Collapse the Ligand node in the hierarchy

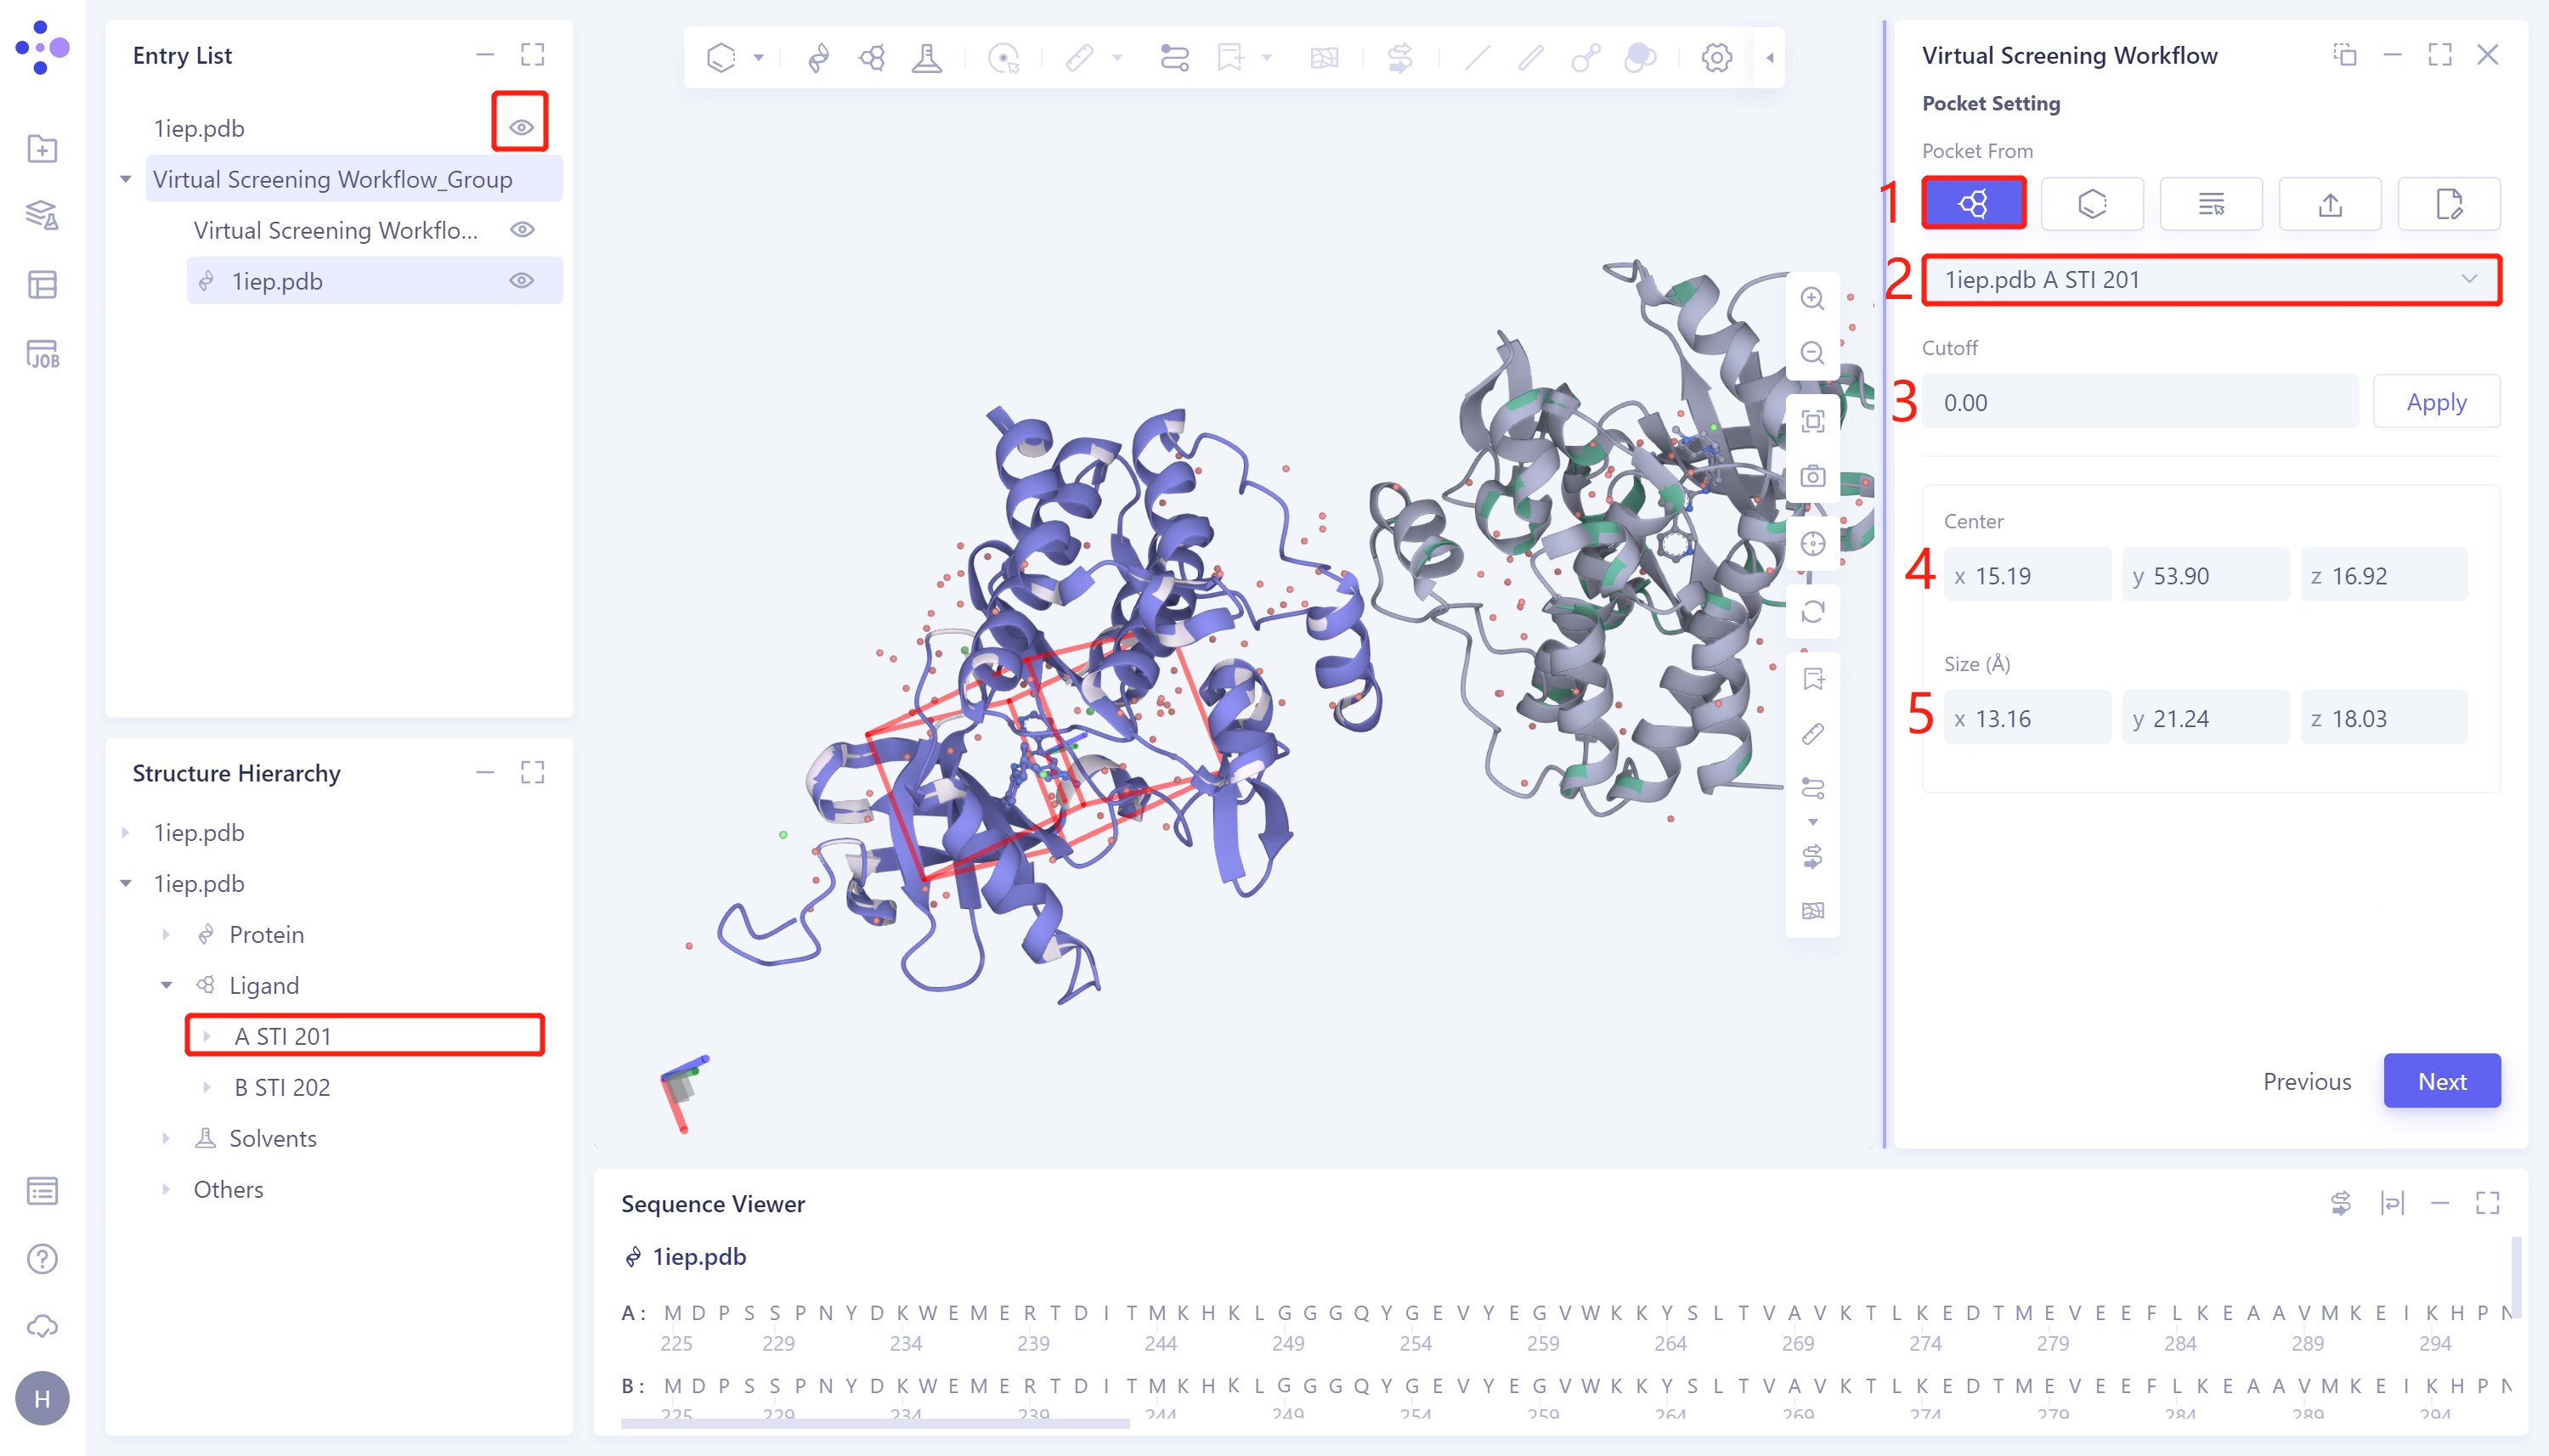[166, 985]
